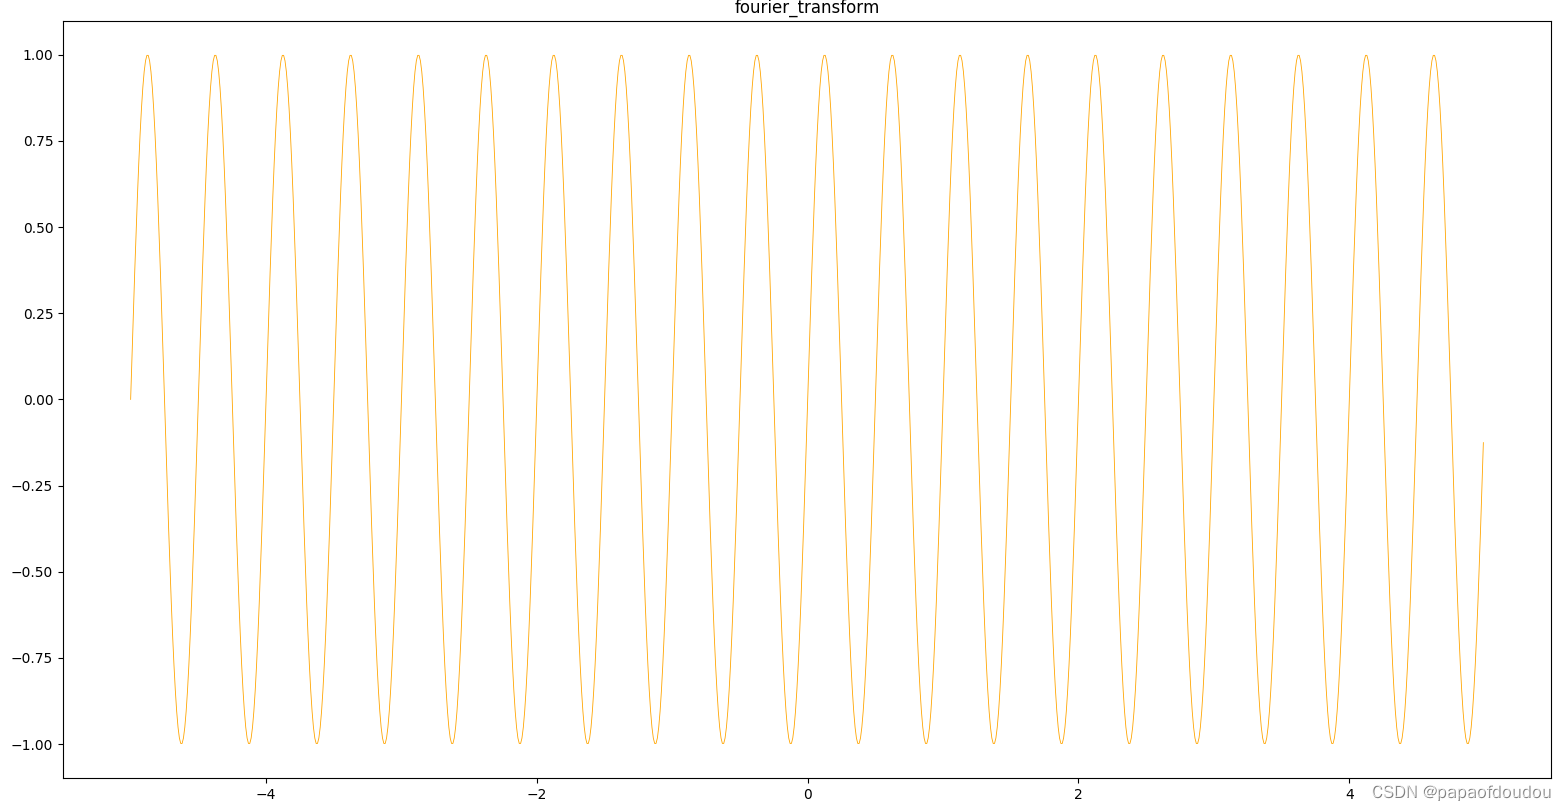Click the y-axis label 0.75

point(37,141)
